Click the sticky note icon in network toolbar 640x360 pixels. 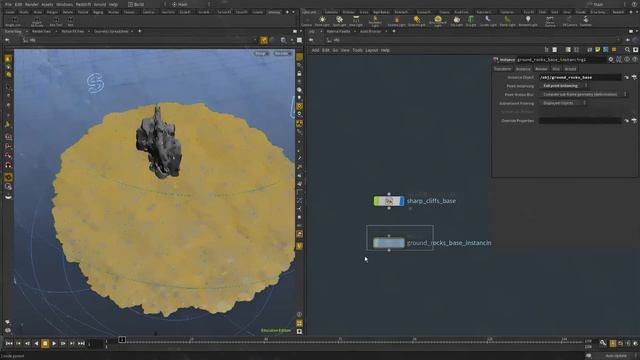(598, 50)
